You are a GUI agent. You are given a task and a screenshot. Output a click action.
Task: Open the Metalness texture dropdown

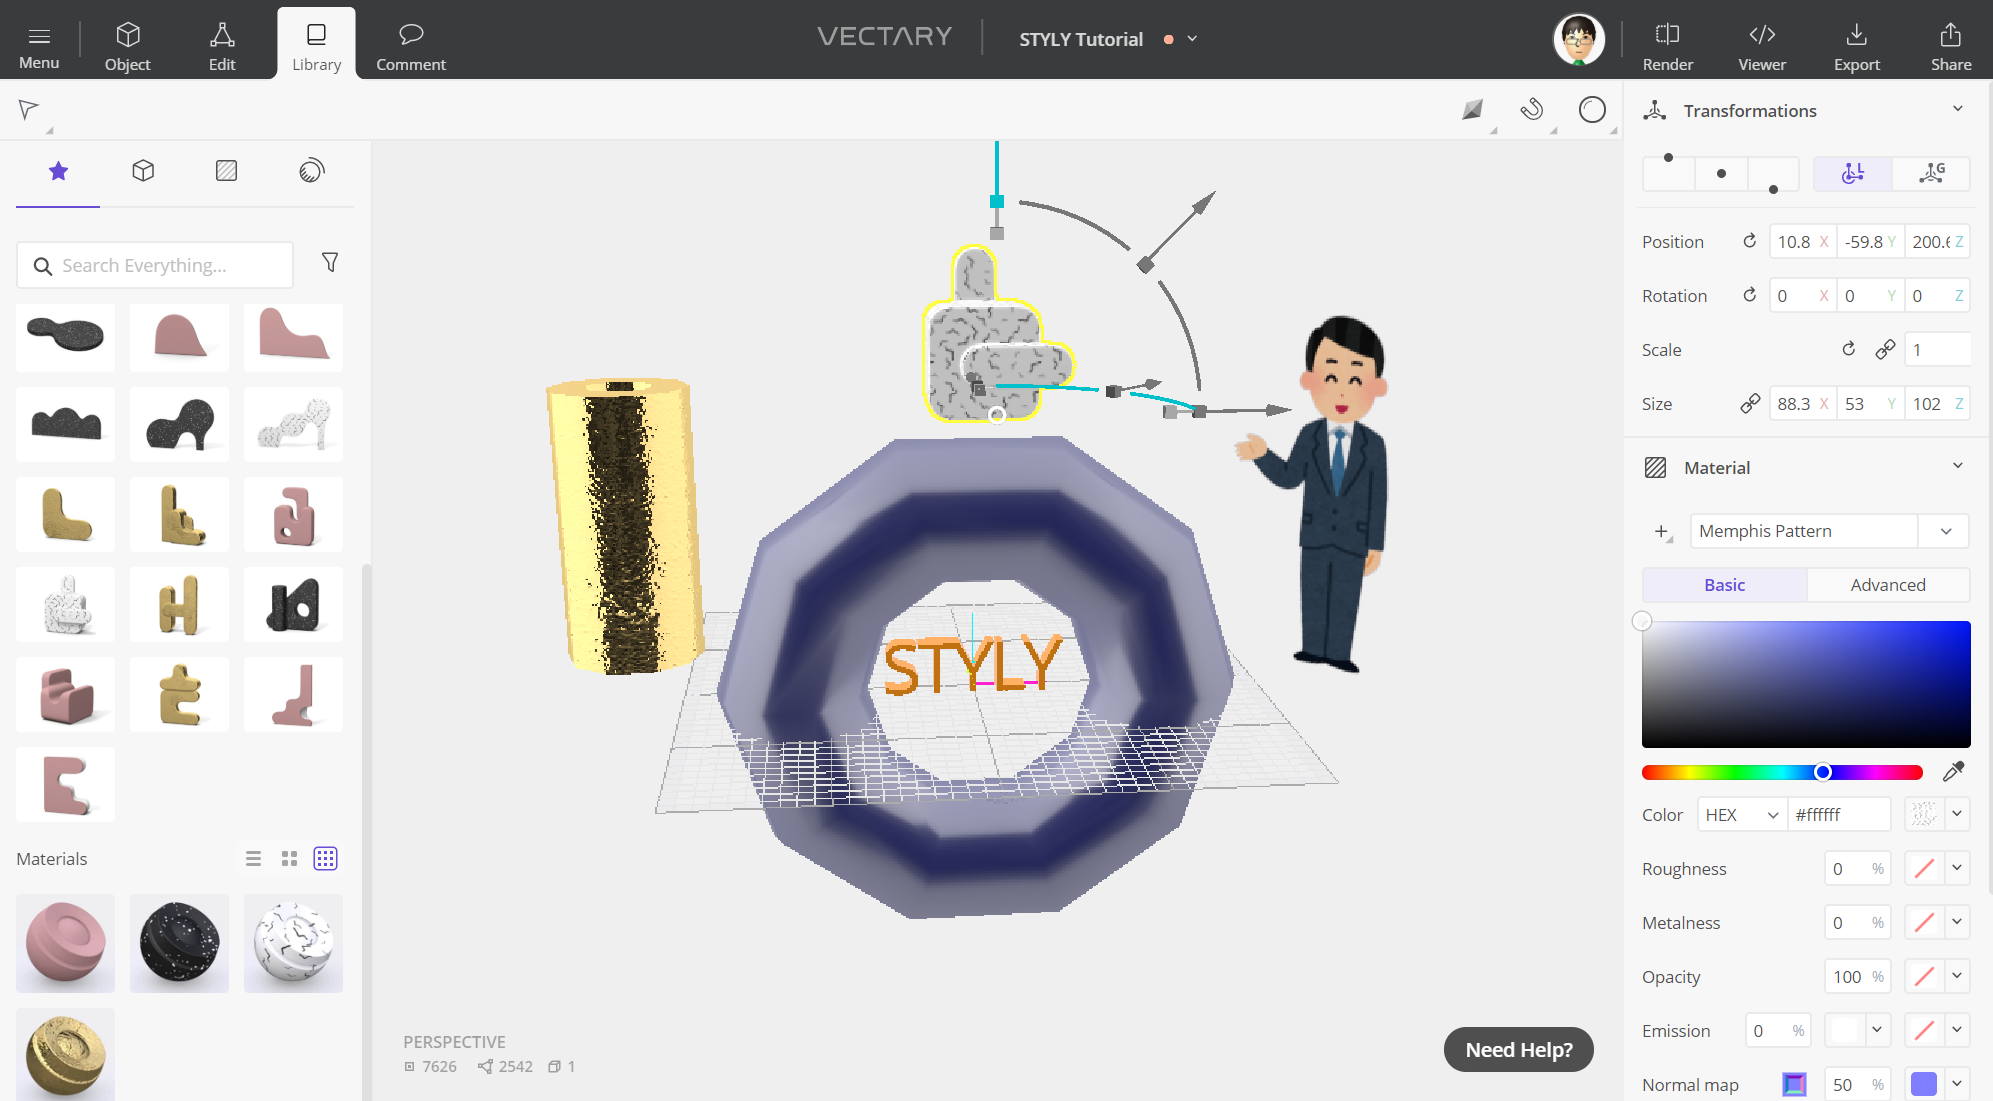tap(1957, 922)
